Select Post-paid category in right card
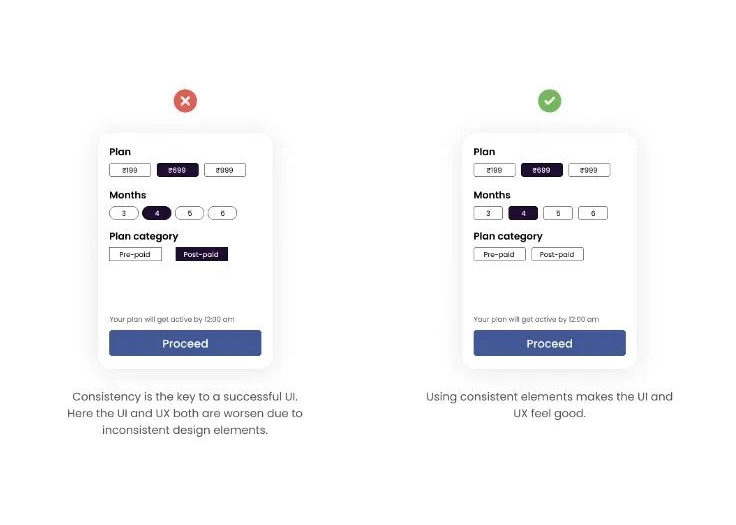The image size is (736, 525). coord(557,254)
